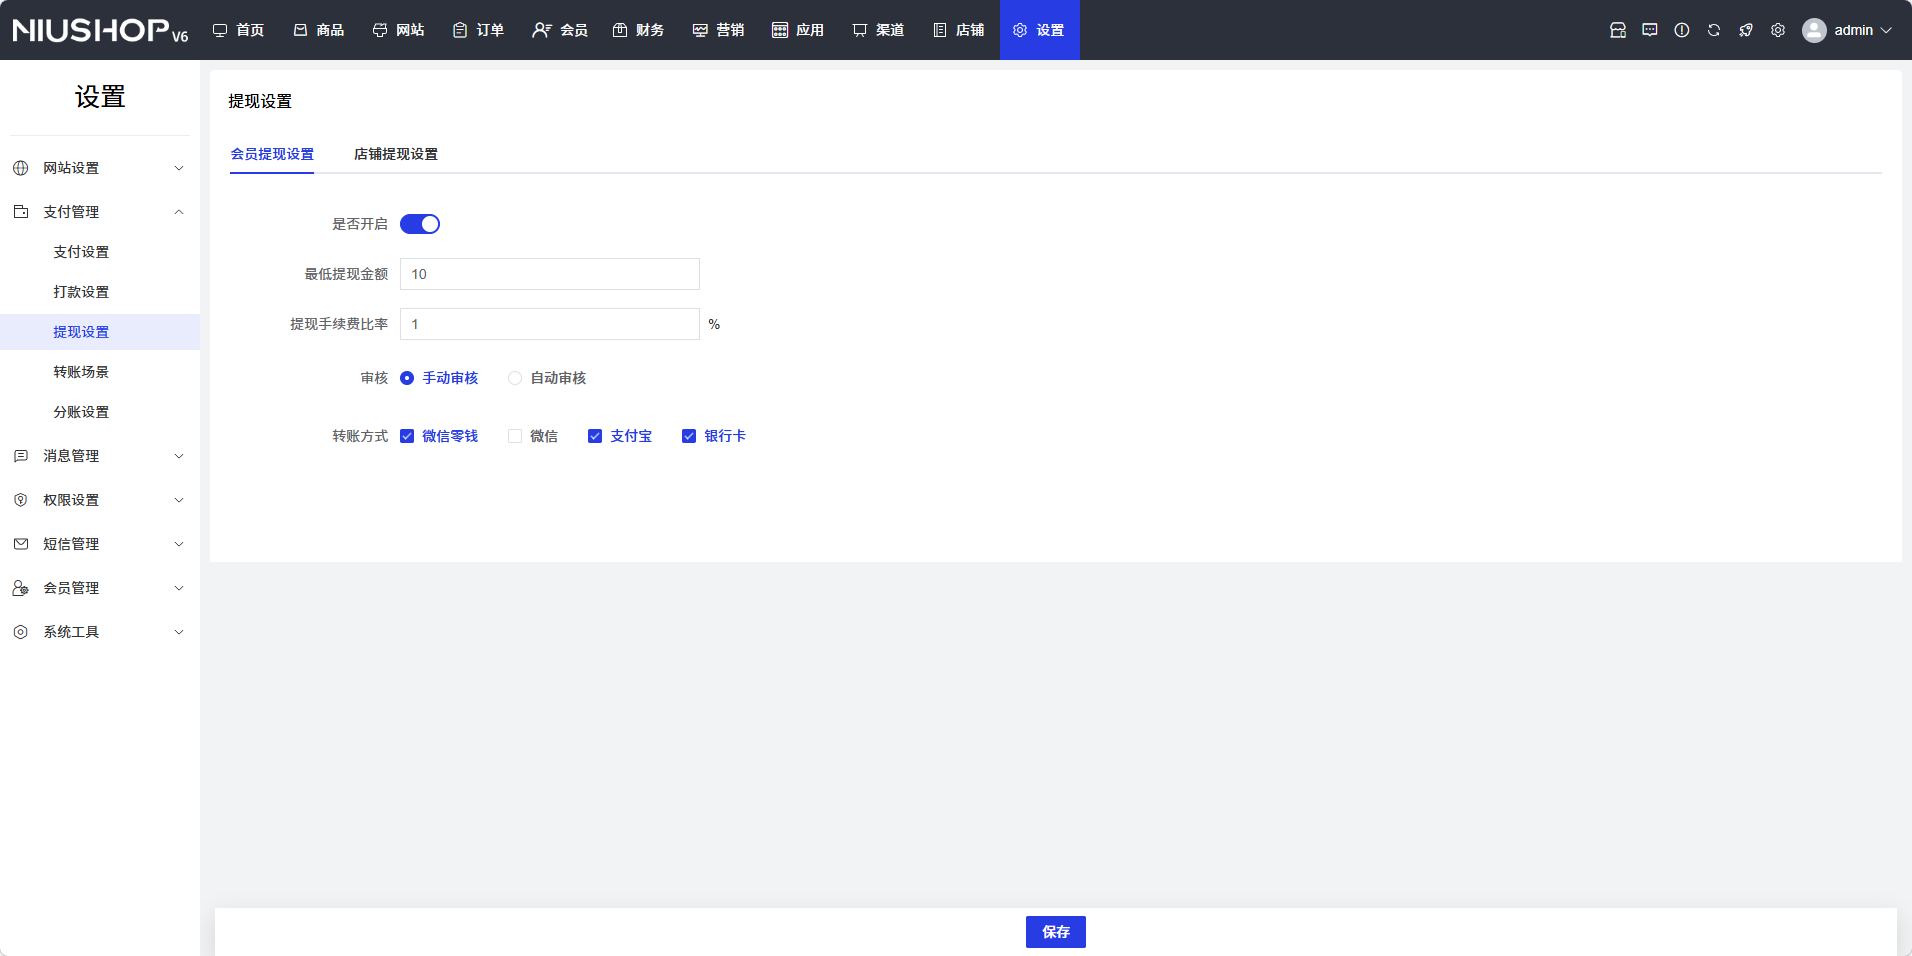
Task: Click the exclamation notice icon
Action: coord(1681,30)
